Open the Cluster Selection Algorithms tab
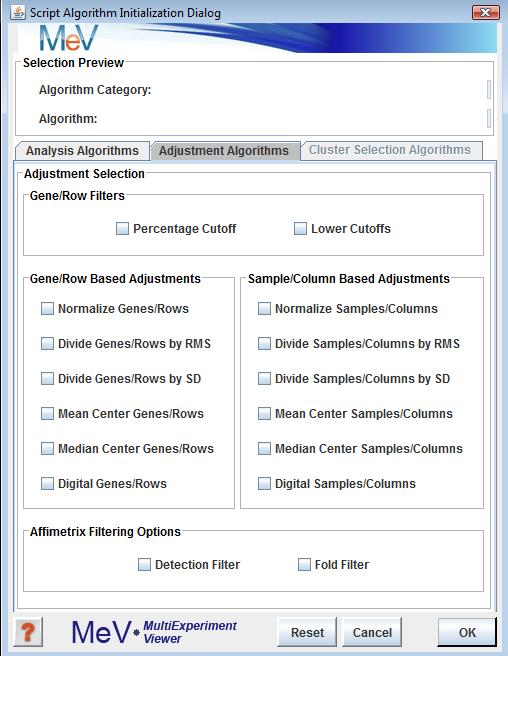This screenshot has width=508, height=704. (x=390, y=150)
